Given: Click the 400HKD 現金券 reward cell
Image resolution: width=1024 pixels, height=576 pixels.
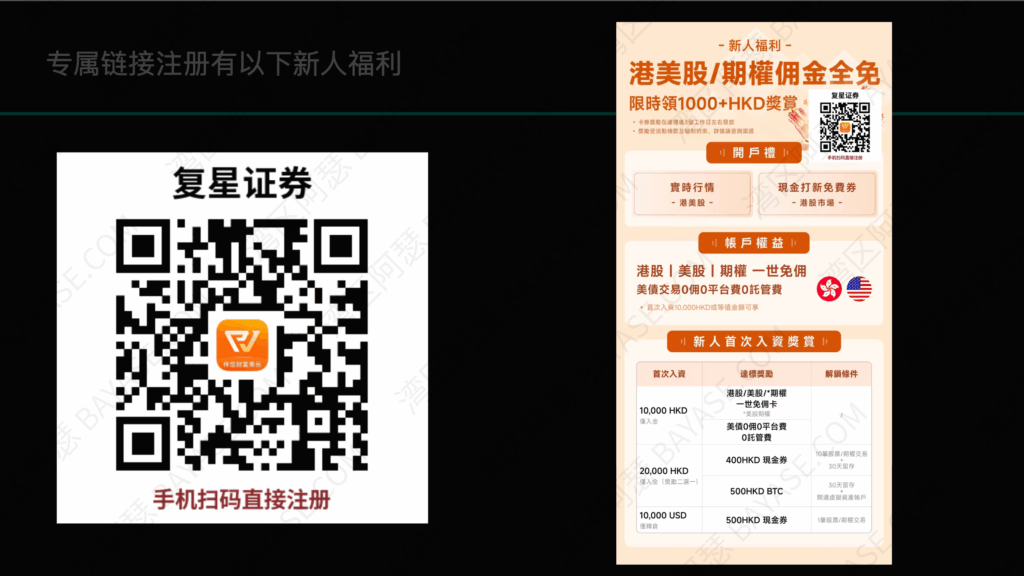Looking at the screenshot, I should [756, 460].
